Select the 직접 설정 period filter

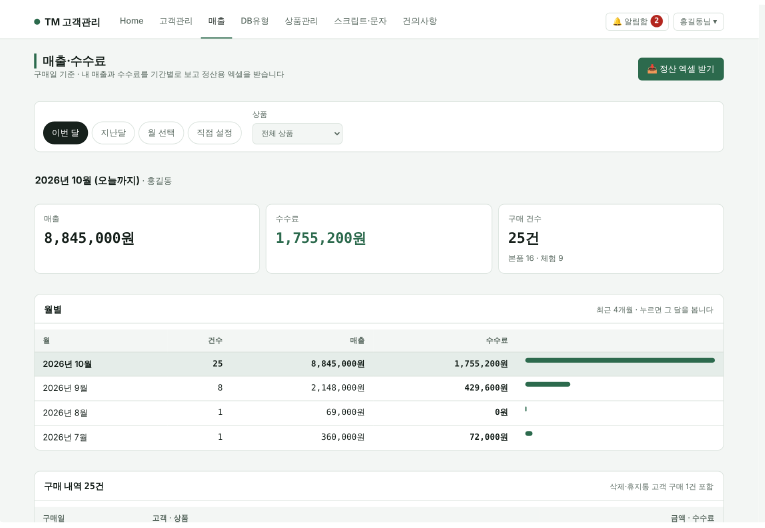click(214, 133)
